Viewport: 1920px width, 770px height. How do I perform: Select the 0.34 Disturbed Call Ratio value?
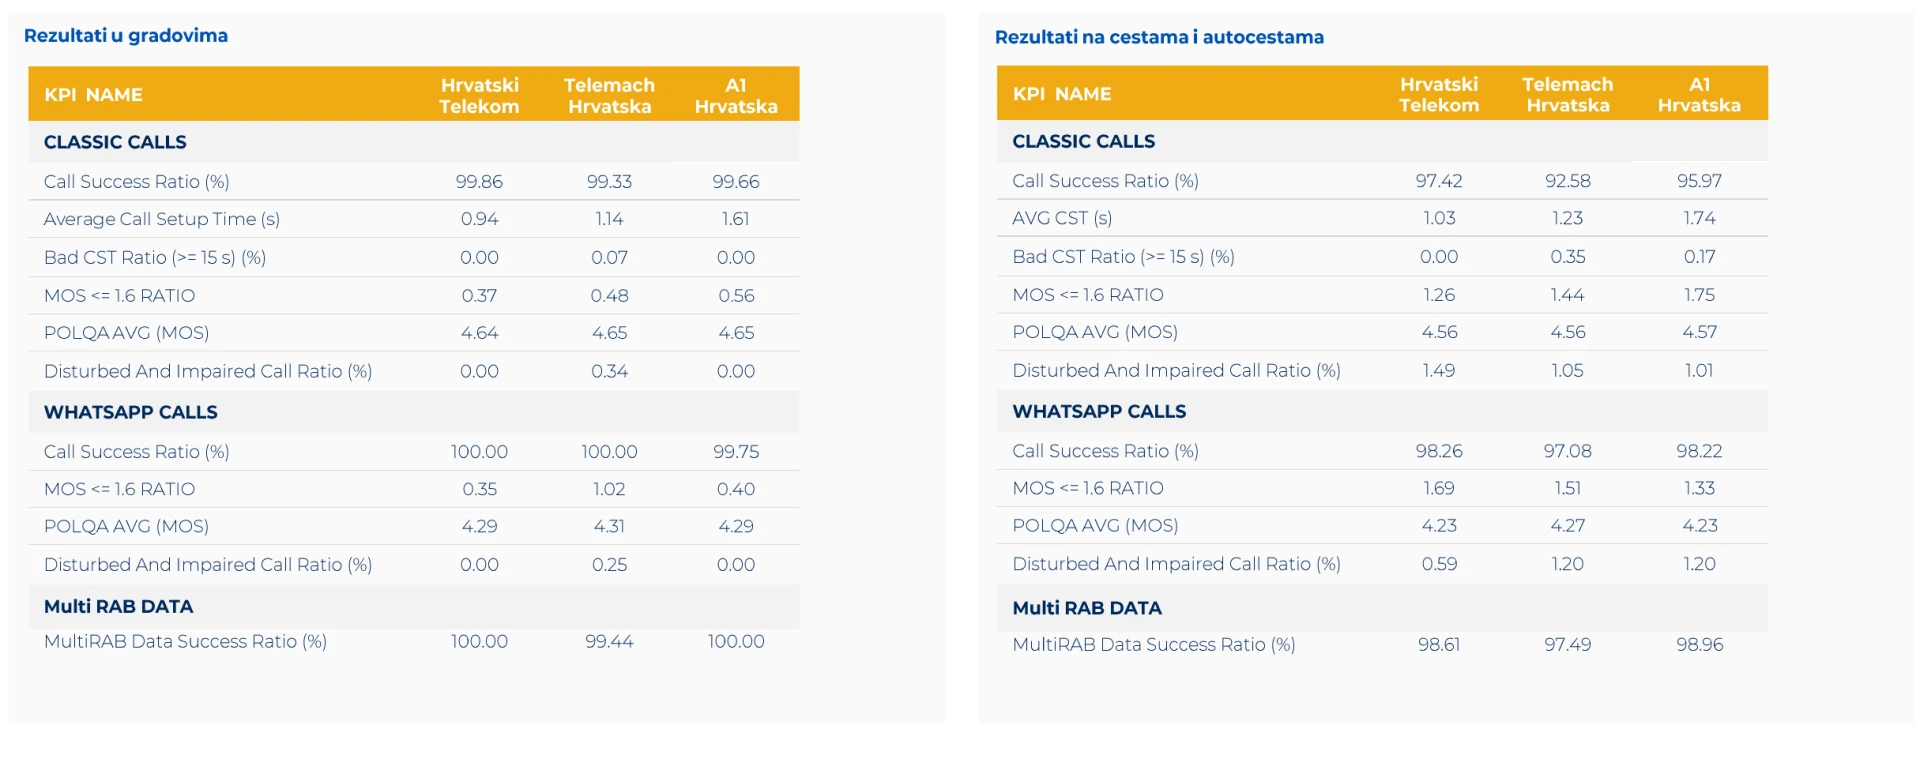coord(609,371)
